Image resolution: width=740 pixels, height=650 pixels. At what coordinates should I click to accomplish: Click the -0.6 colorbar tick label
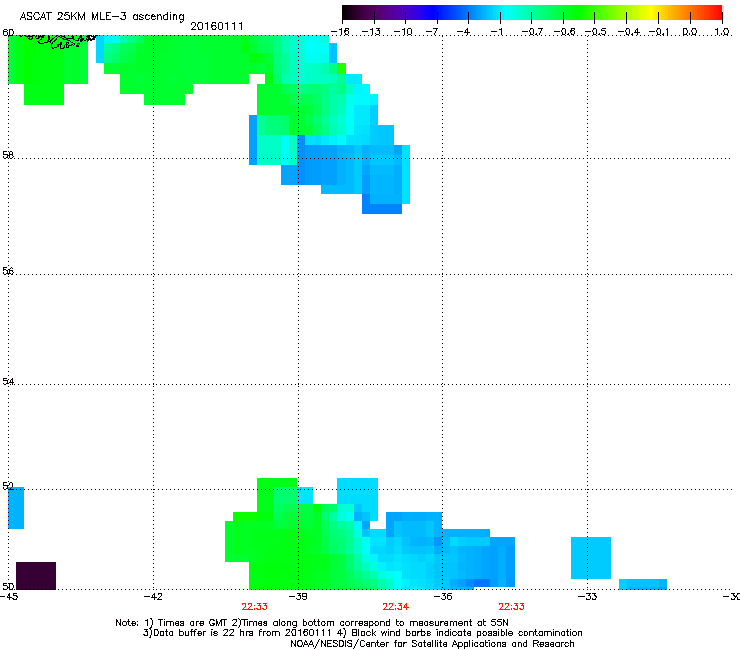pyautogui.click(x=564, y=32)
